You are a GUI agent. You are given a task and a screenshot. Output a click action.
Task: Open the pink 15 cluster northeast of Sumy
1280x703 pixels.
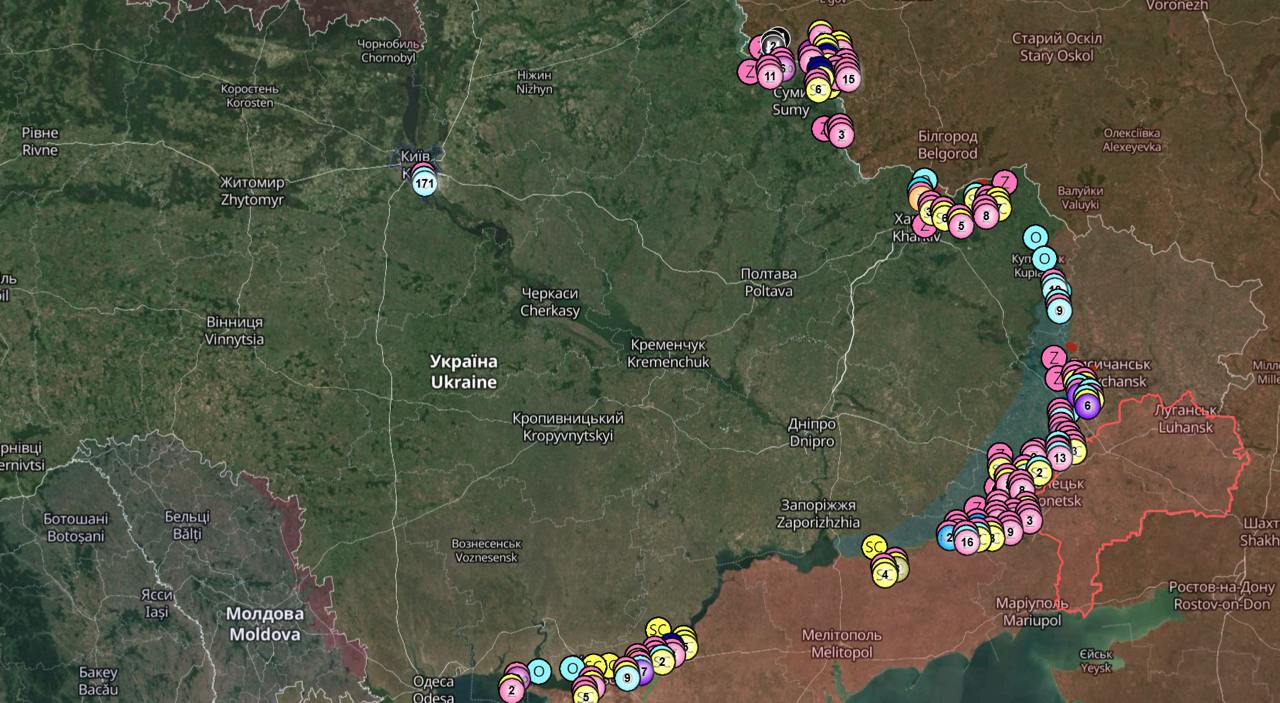(x=847, y=78)
